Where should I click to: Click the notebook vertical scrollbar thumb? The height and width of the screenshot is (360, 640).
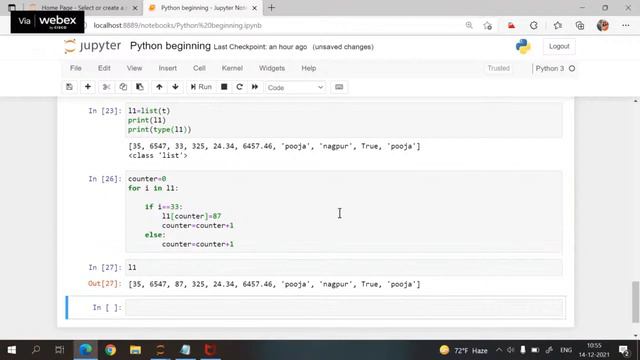tap(636, 301)
